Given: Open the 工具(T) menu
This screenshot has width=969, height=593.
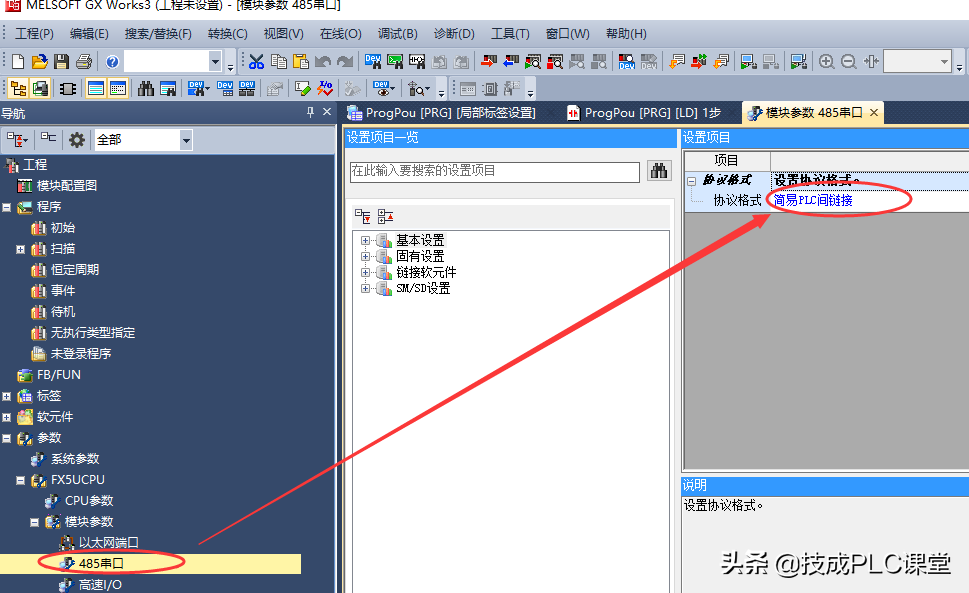Looking at the screenshot, I should click(510, 34).
